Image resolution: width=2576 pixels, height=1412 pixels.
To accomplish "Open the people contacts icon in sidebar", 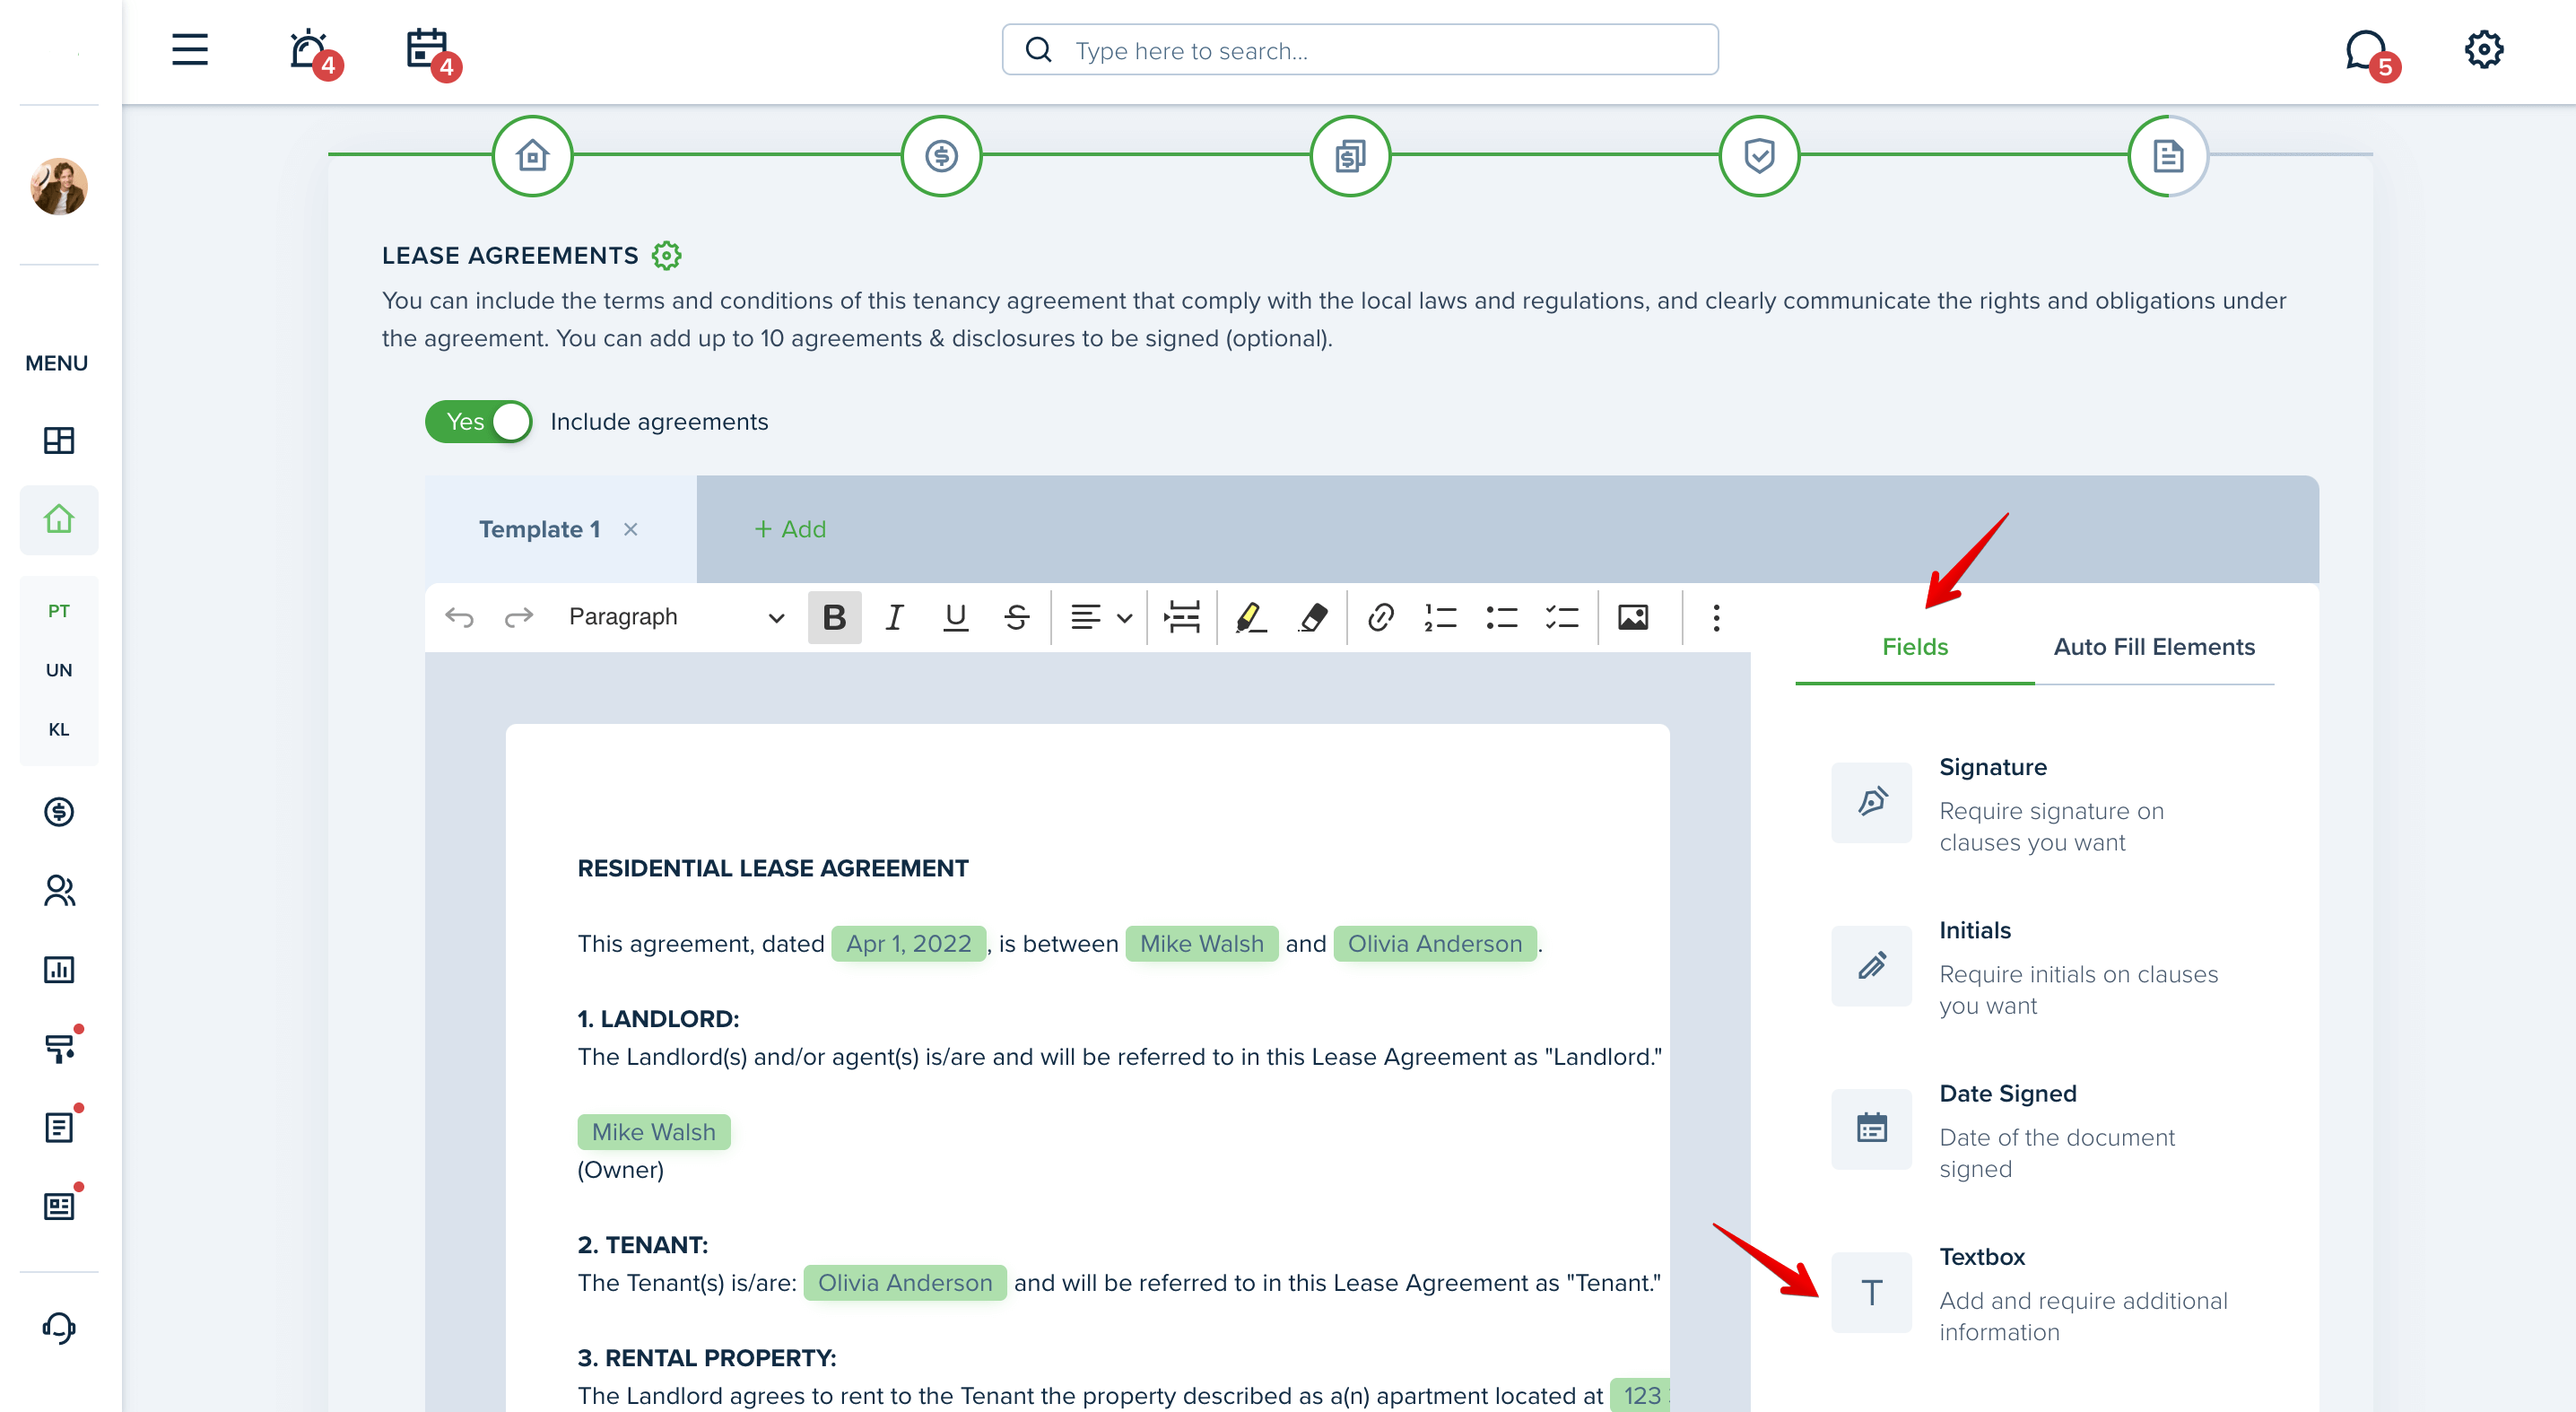I will 59,891.
